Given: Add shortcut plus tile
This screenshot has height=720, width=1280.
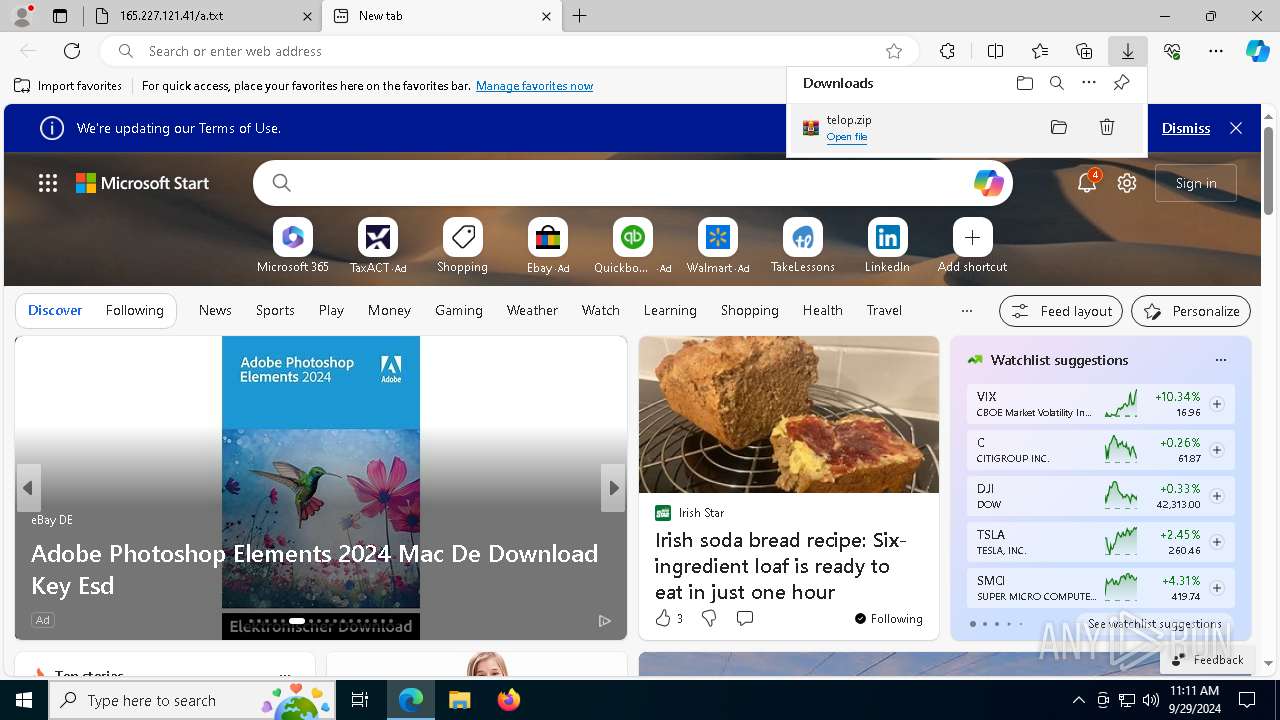Looking at the screenshot, I should (972, 246).
